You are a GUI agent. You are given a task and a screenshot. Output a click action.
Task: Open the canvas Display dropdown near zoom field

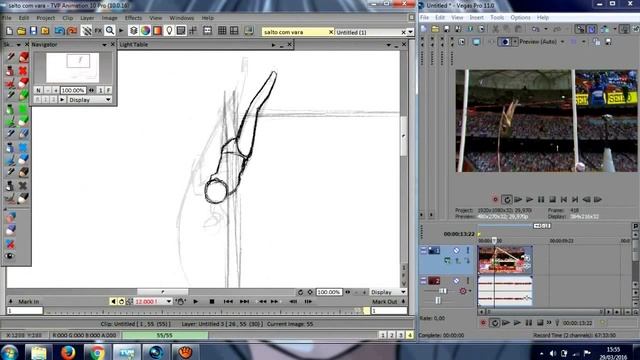click(388, 292)
